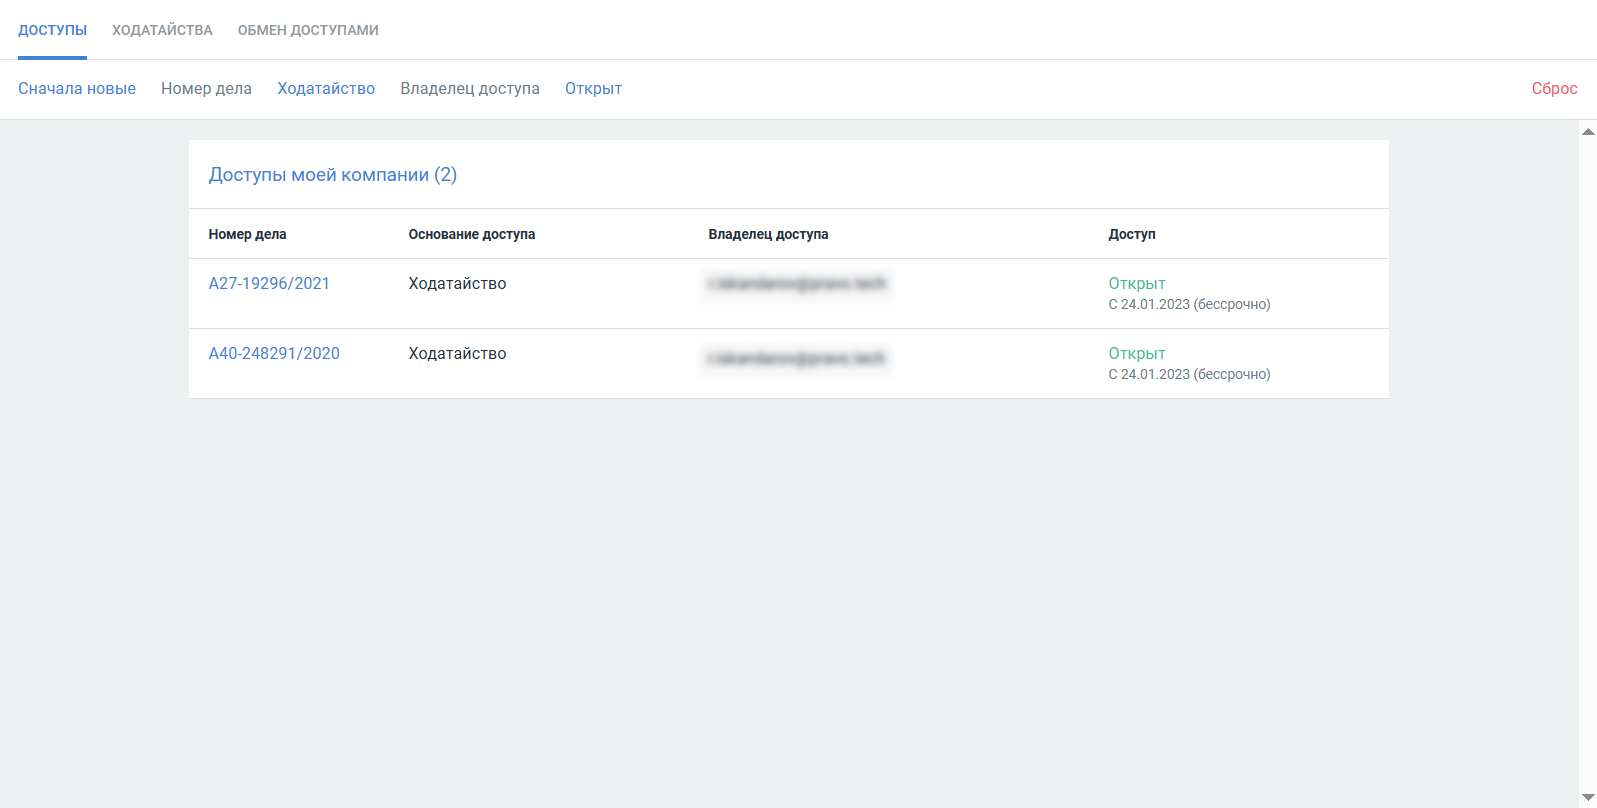Select the Доступы tab
This screenshot has width=1597, height=808.
pyautogui.click(x=52, y=30)
